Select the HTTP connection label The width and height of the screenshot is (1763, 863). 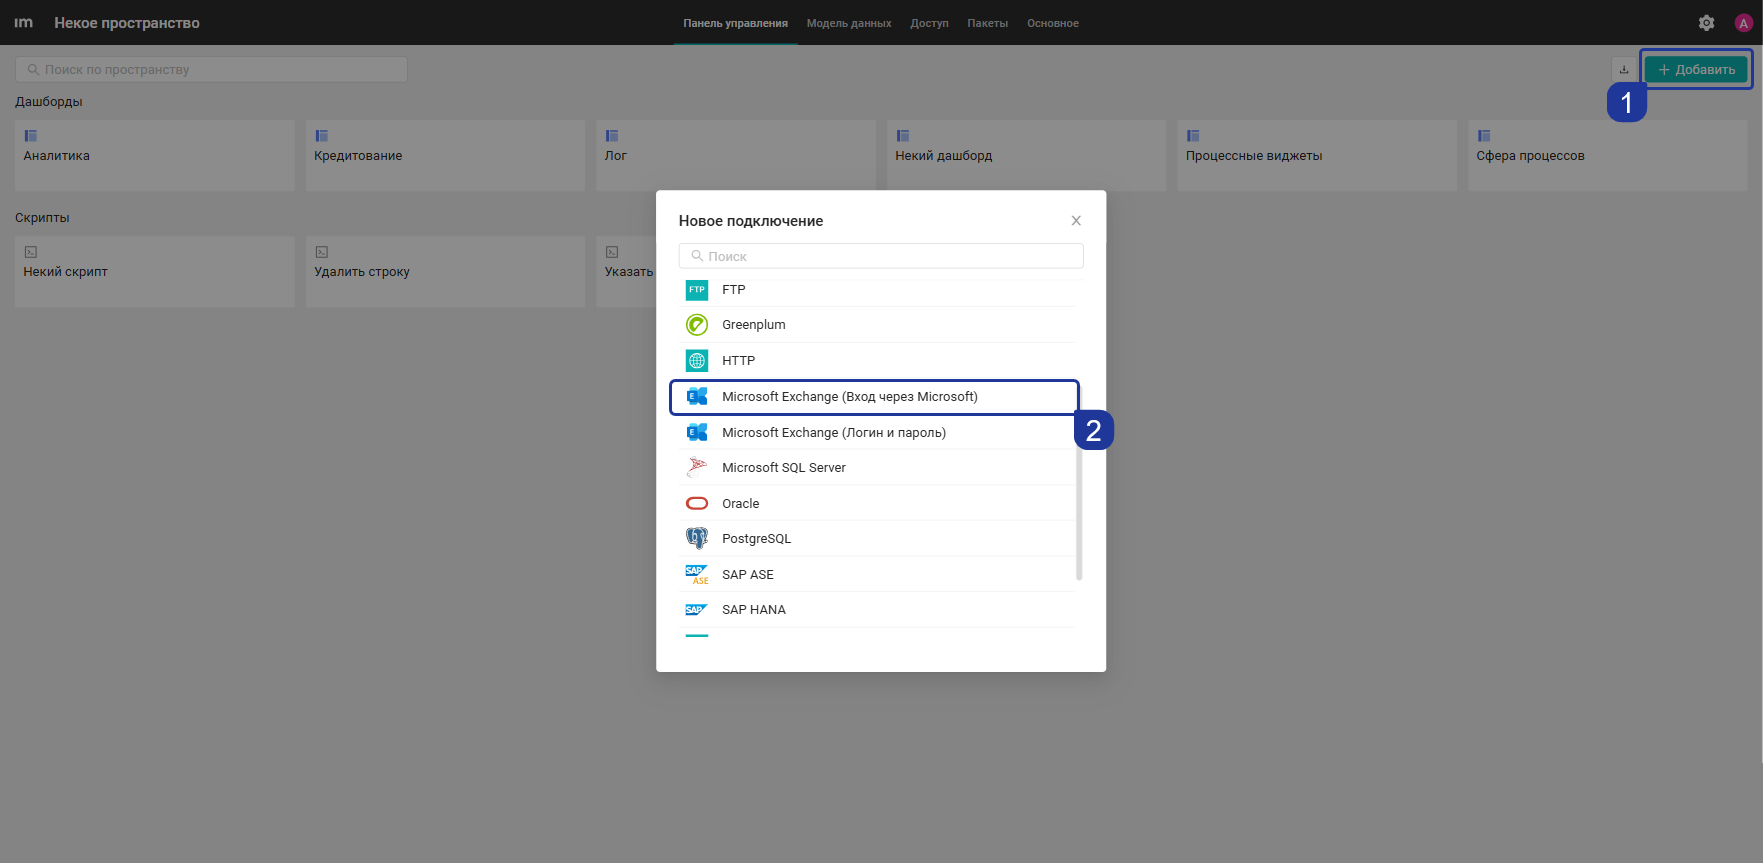(739, 361)
